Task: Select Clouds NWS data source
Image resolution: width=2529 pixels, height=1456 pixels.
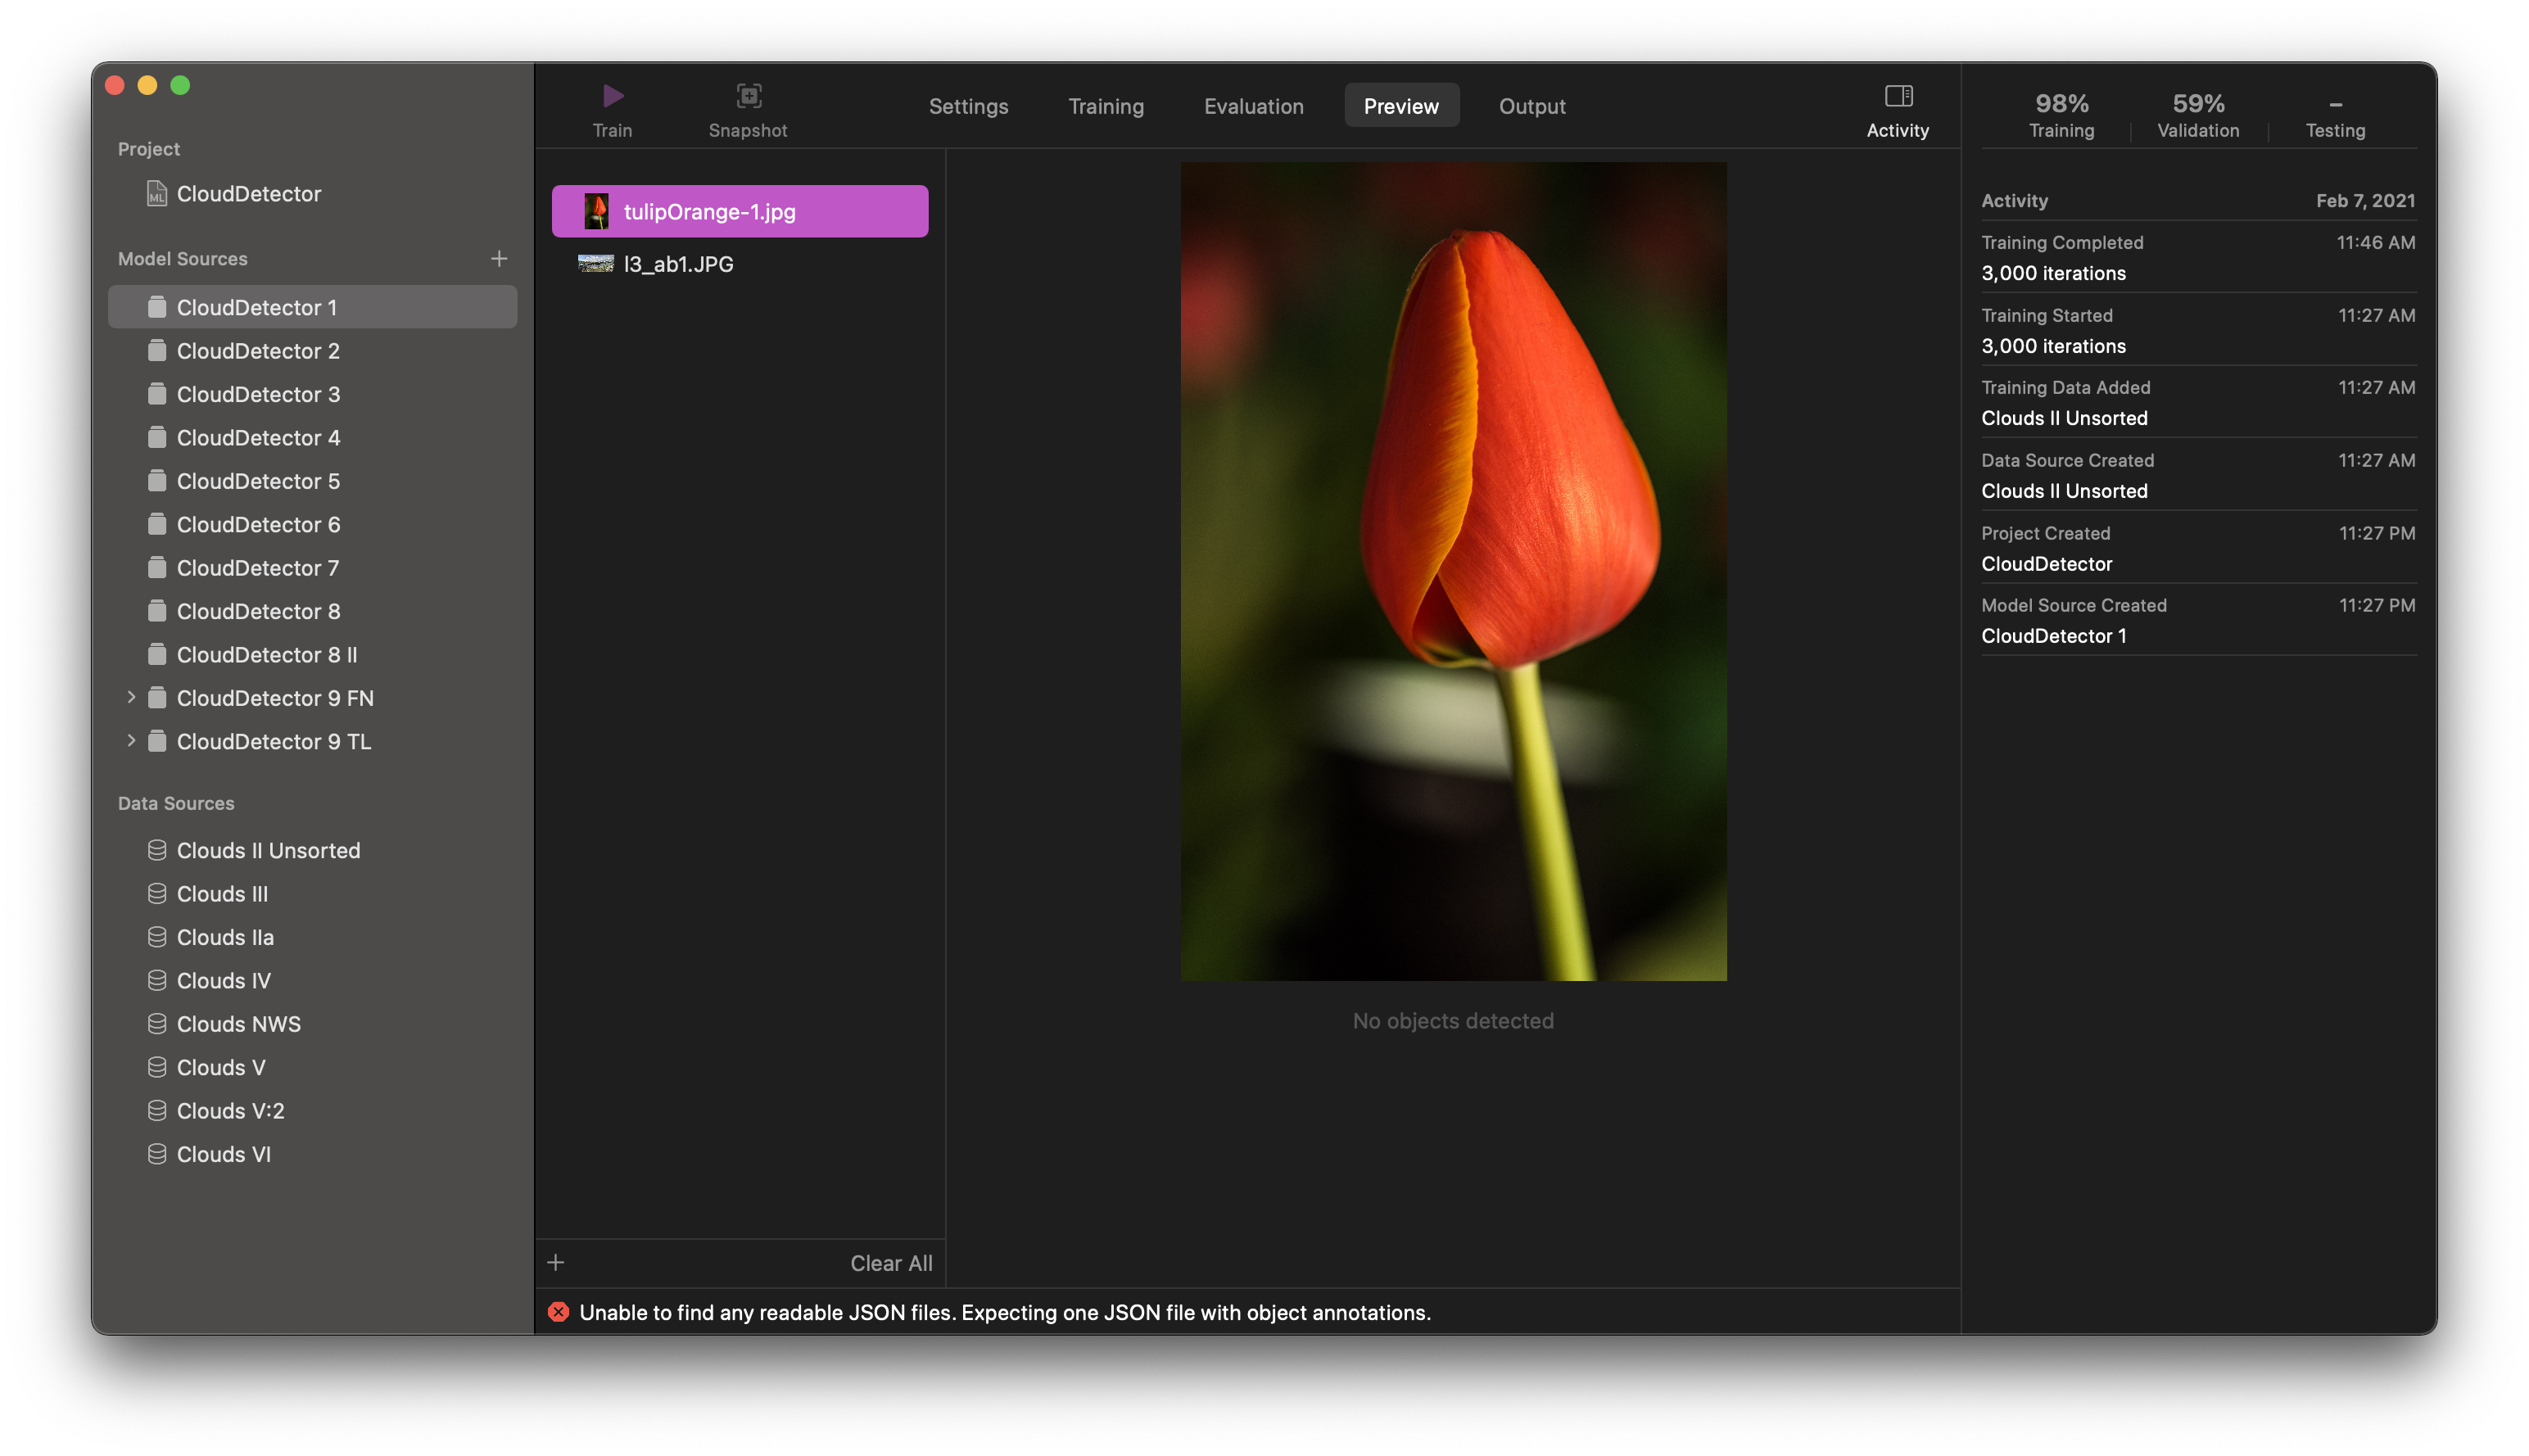Action: coord(238,1024)
